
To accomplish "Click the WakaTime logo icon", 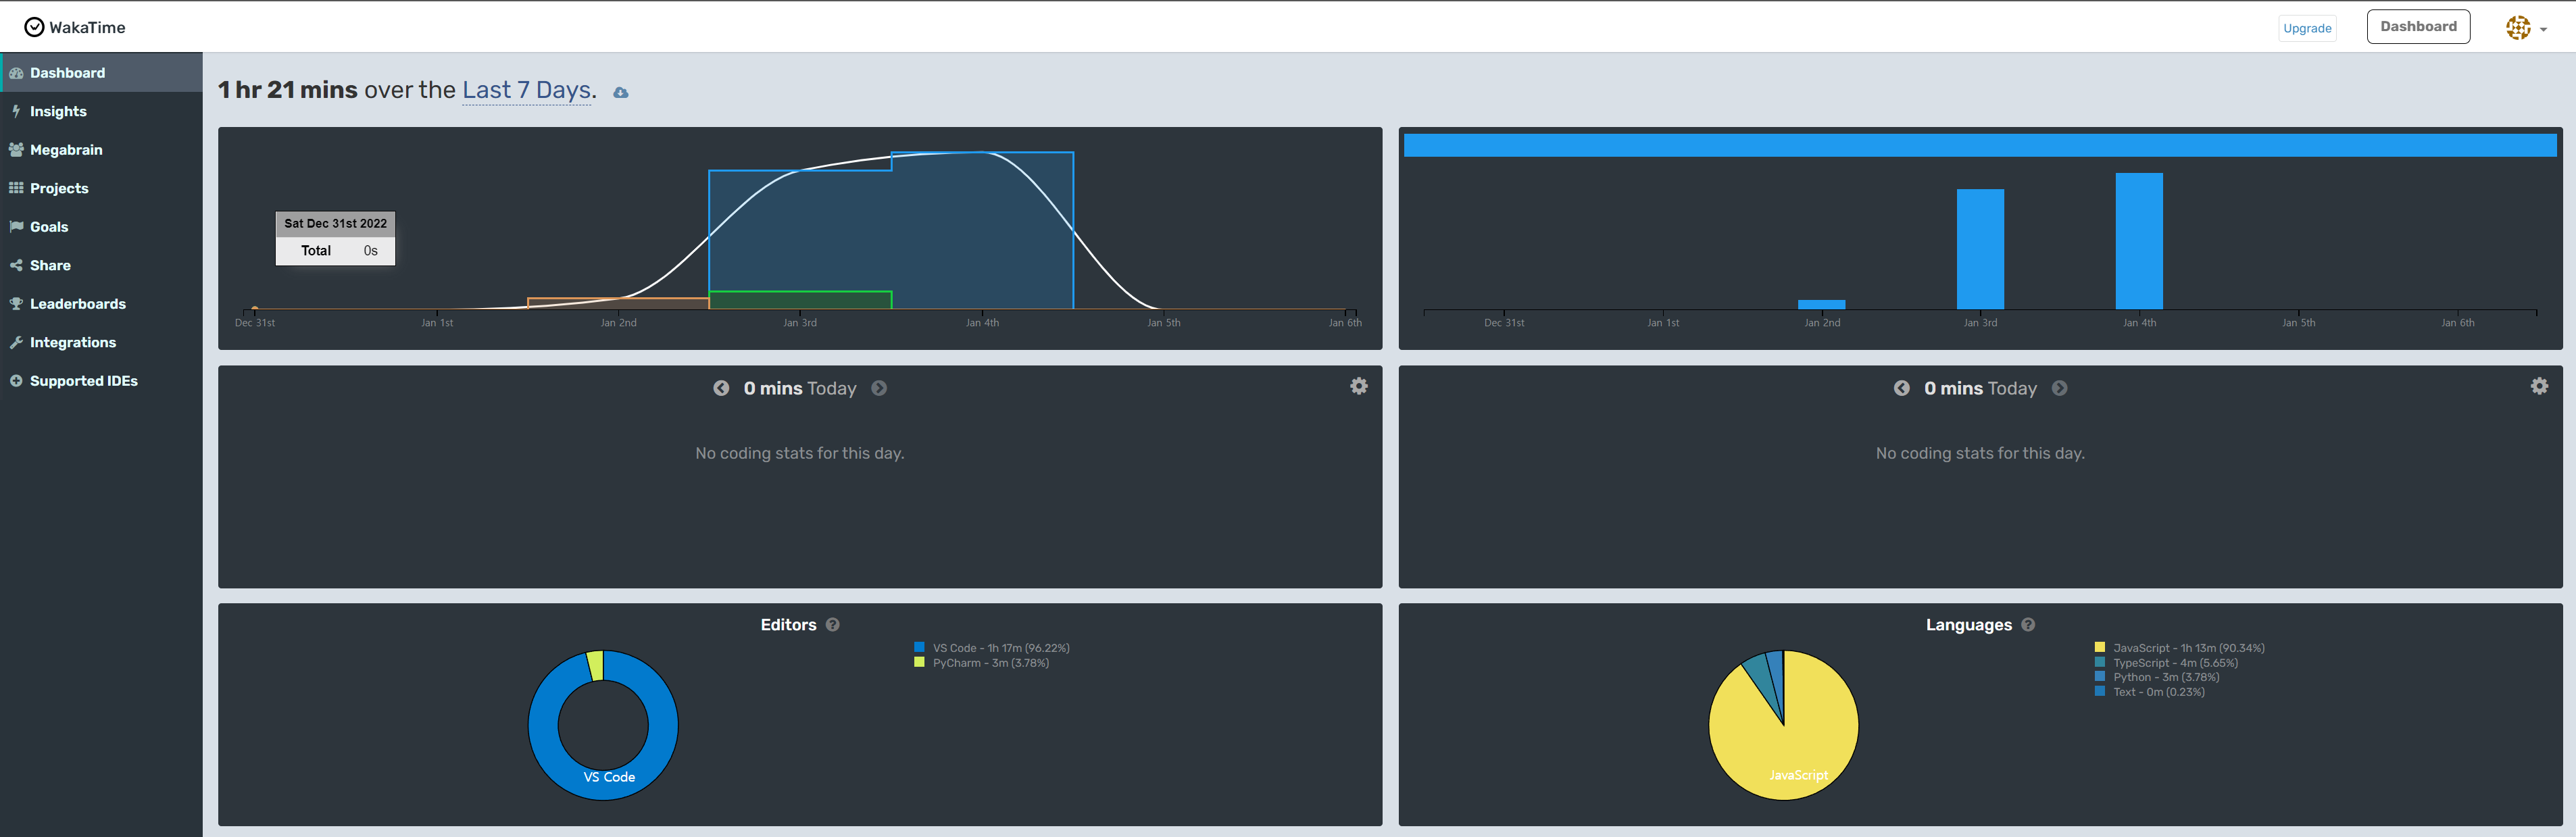I will pos(34,27).
